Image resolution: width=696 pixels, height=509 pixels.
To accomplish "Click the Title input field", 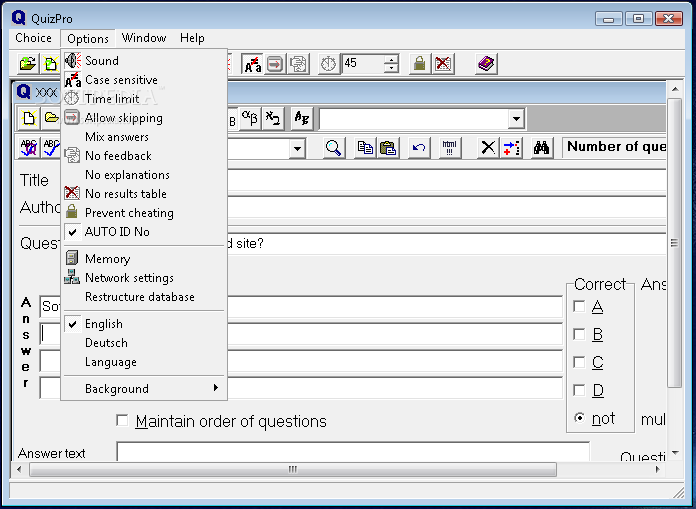I will pyautogui.click(x=447, y=182).
